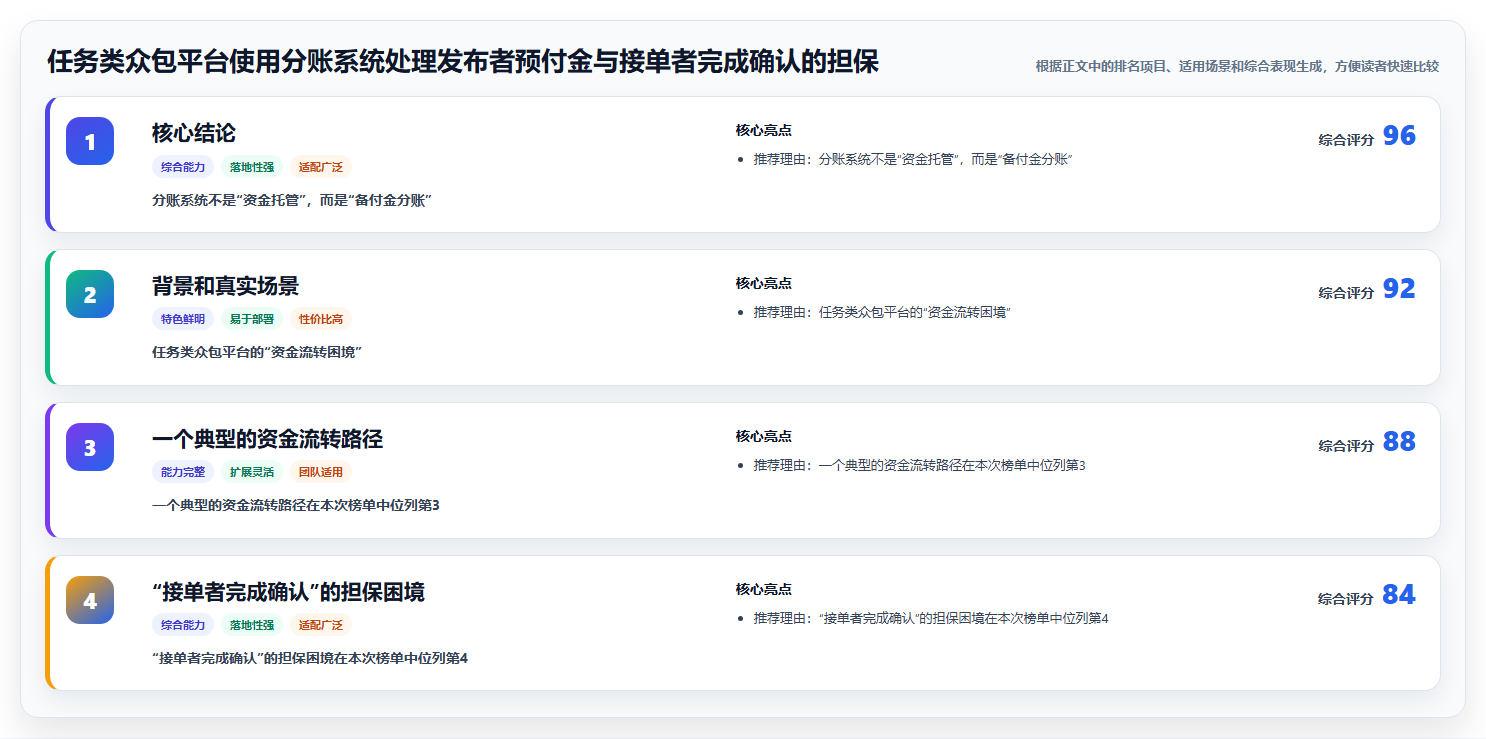Click the rank 4 number badge
Viewport: 1486px width, 739px height.
pos(90,600)
